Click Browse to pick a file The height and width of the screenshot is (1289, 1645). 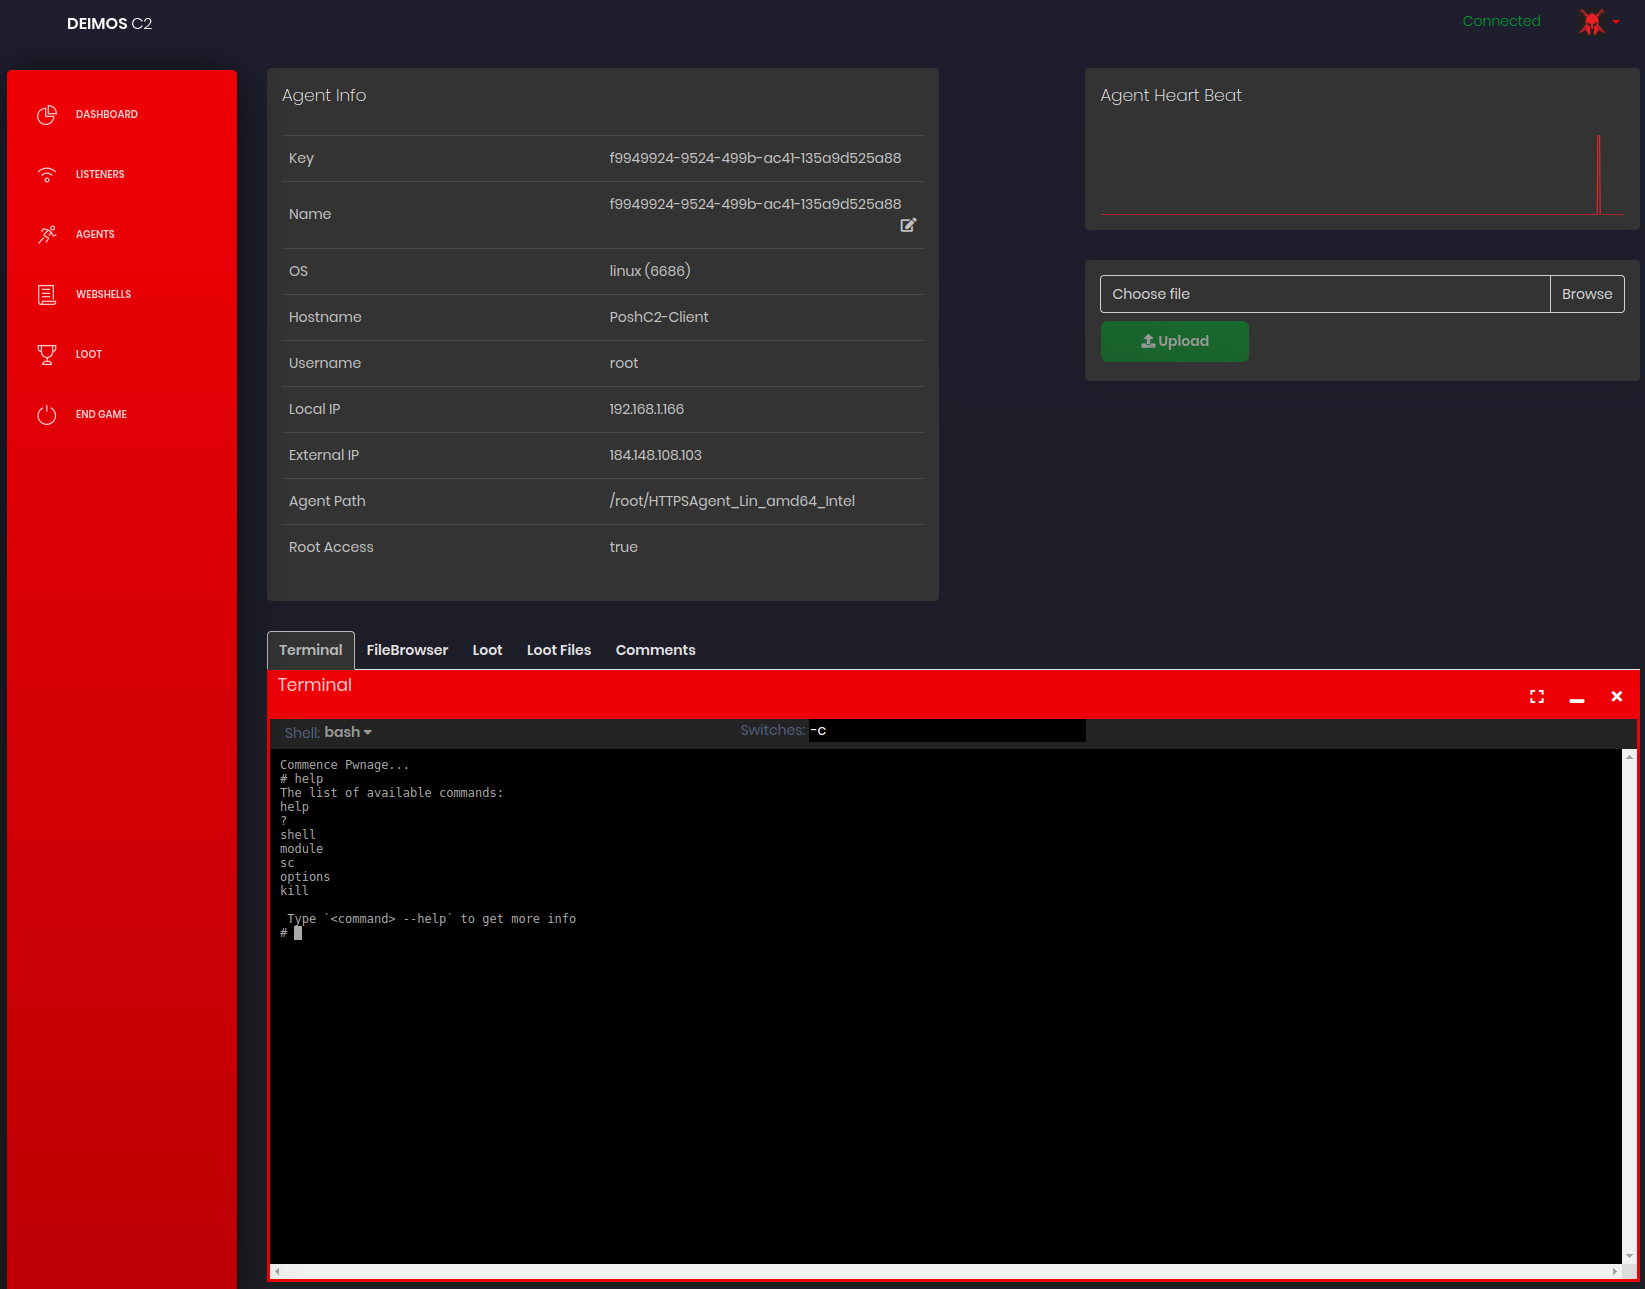pyautogui.click(x=1586, y=293)
